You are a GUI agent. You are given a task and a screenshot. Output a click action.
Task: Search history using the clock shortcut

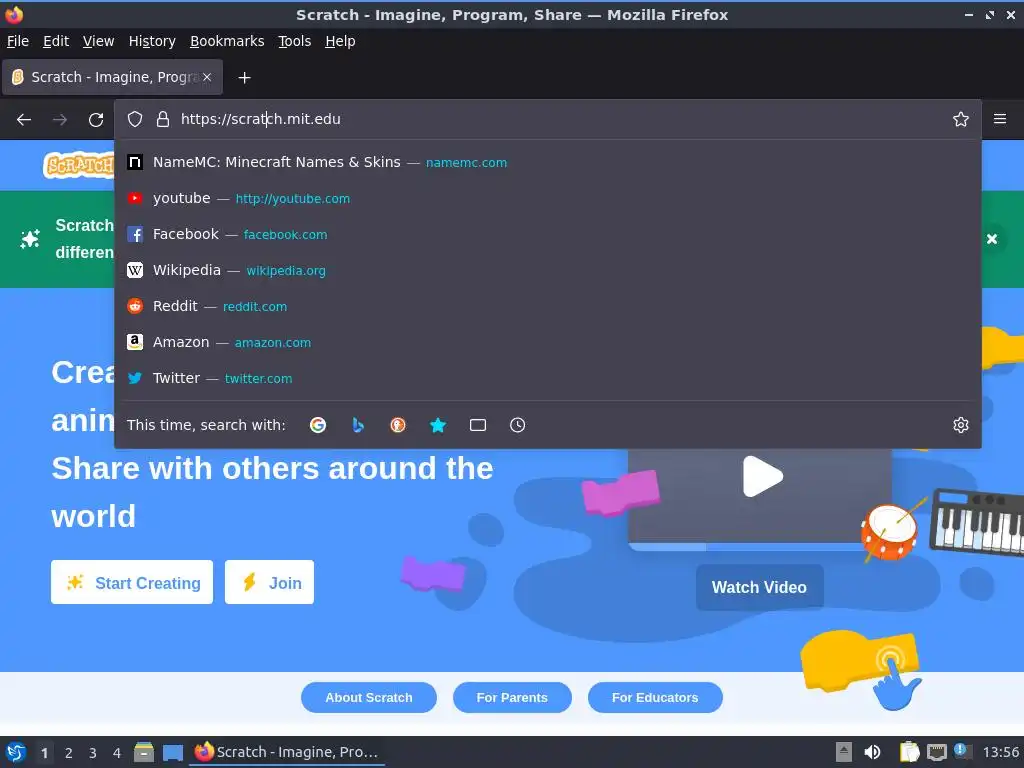point(517,425)
